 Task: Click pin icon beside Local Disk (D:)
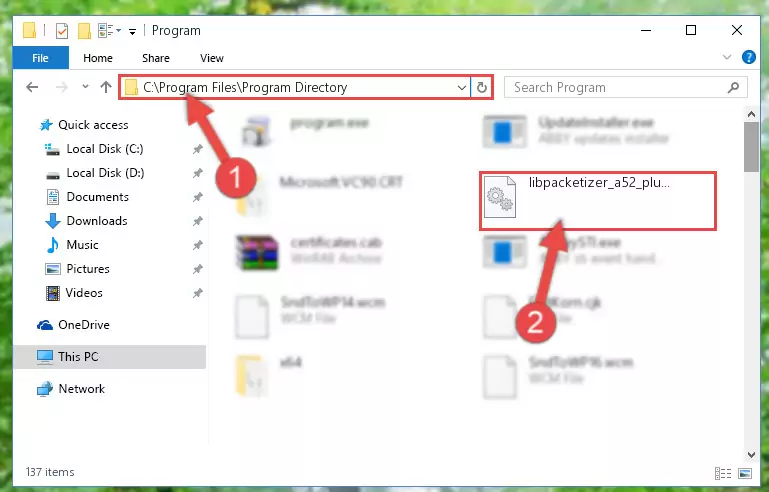pos(197,173)
